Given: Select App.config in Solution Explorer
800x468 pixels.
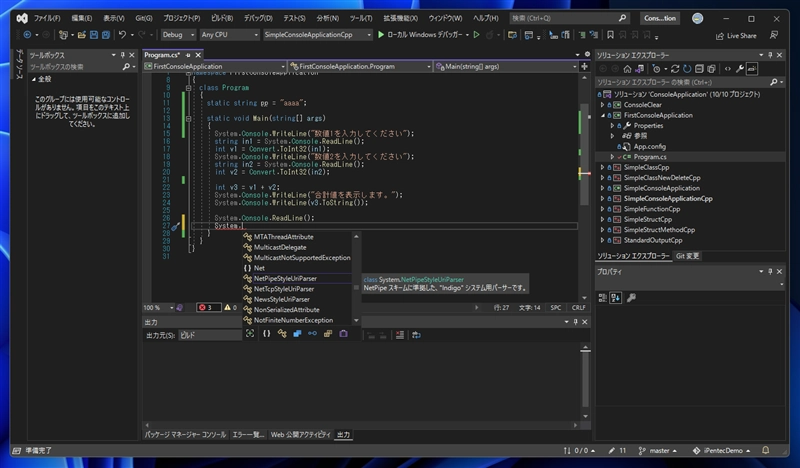Looking at the screenshot, I should pyautogui.click(x=652, y=146).
